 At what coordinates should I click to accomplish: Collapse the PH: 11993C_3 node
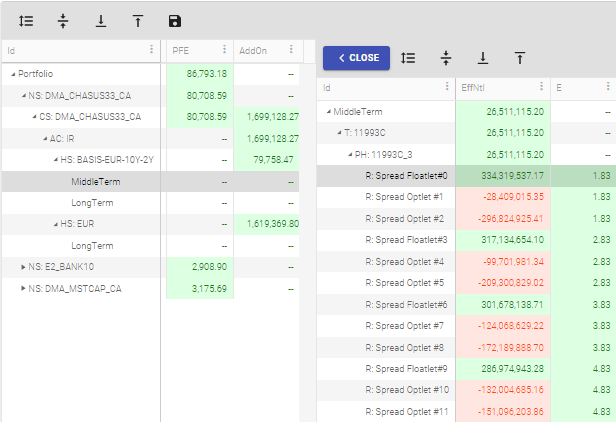[x=350, y=155]
